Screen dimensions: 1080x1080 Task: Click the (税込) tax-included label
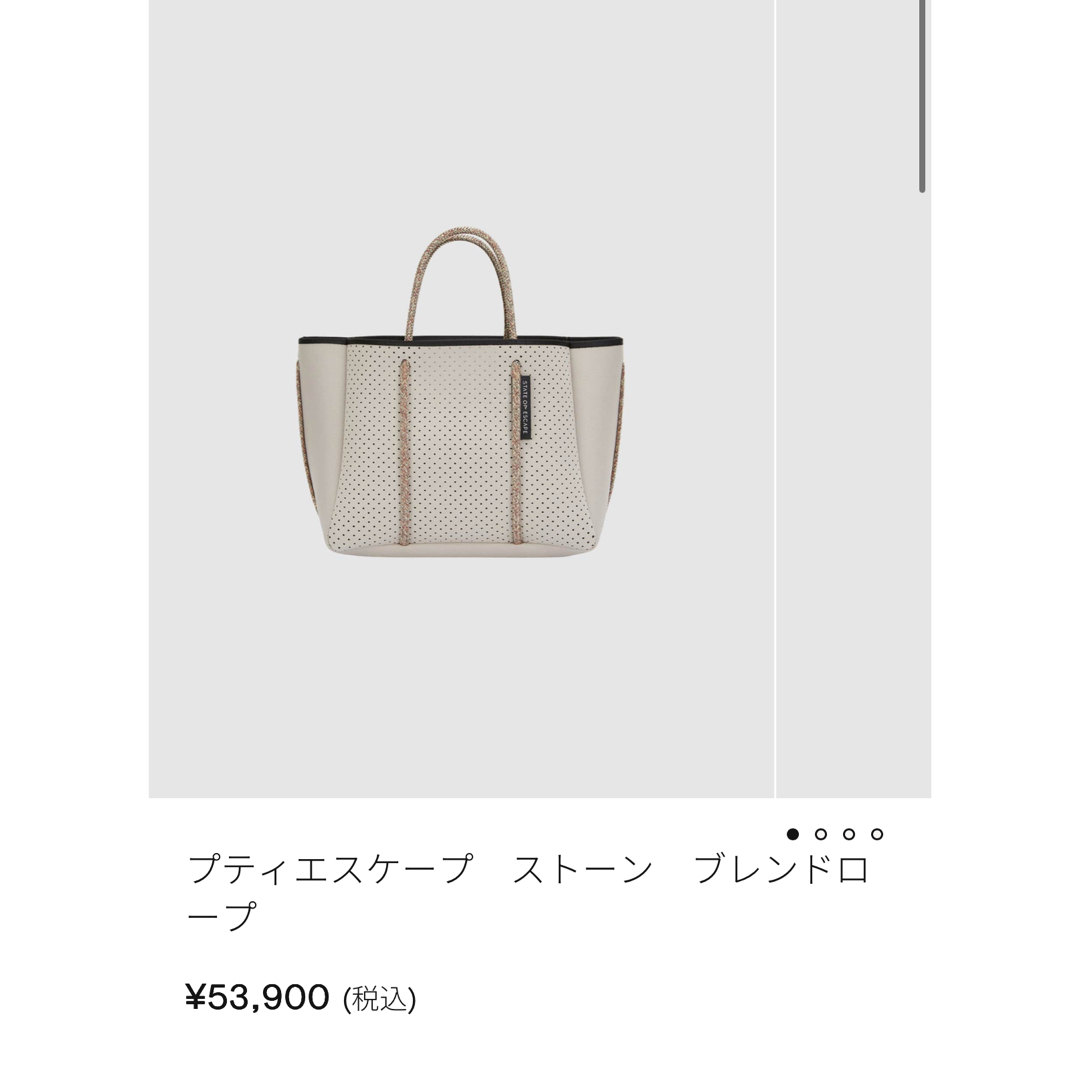coord(380,999)
